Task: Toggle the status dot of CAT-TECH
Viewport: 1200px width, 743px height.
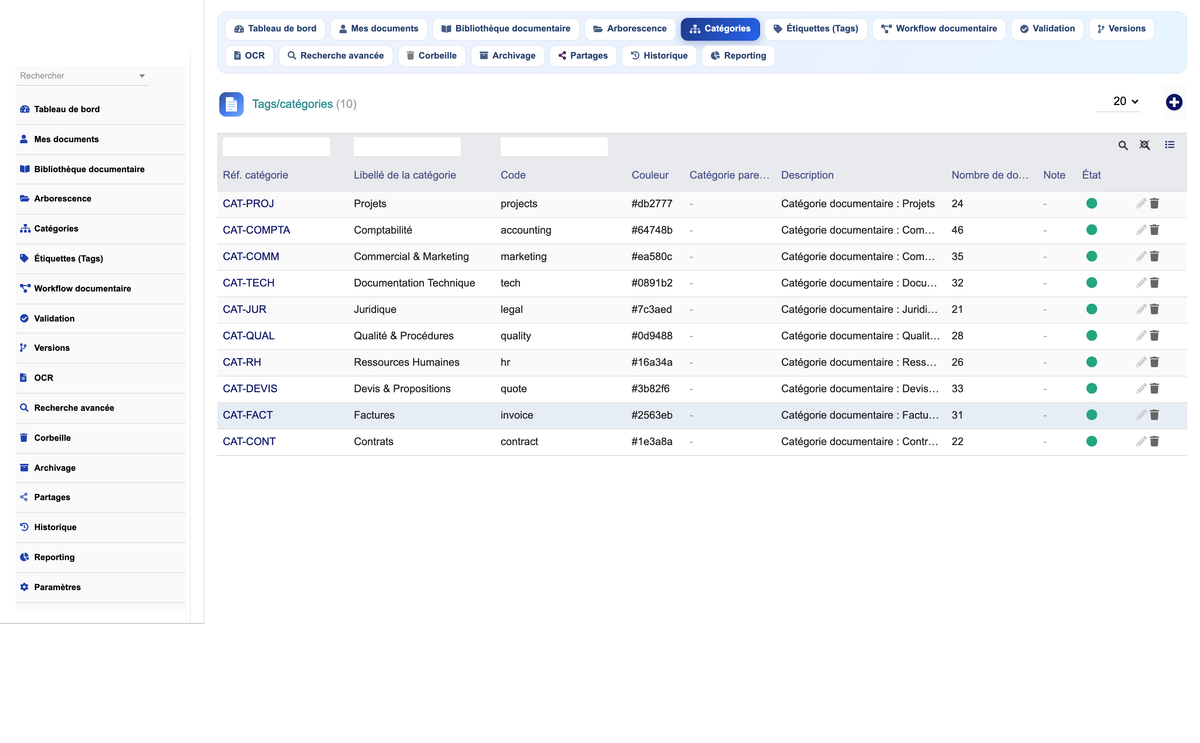Action: 1091,283
